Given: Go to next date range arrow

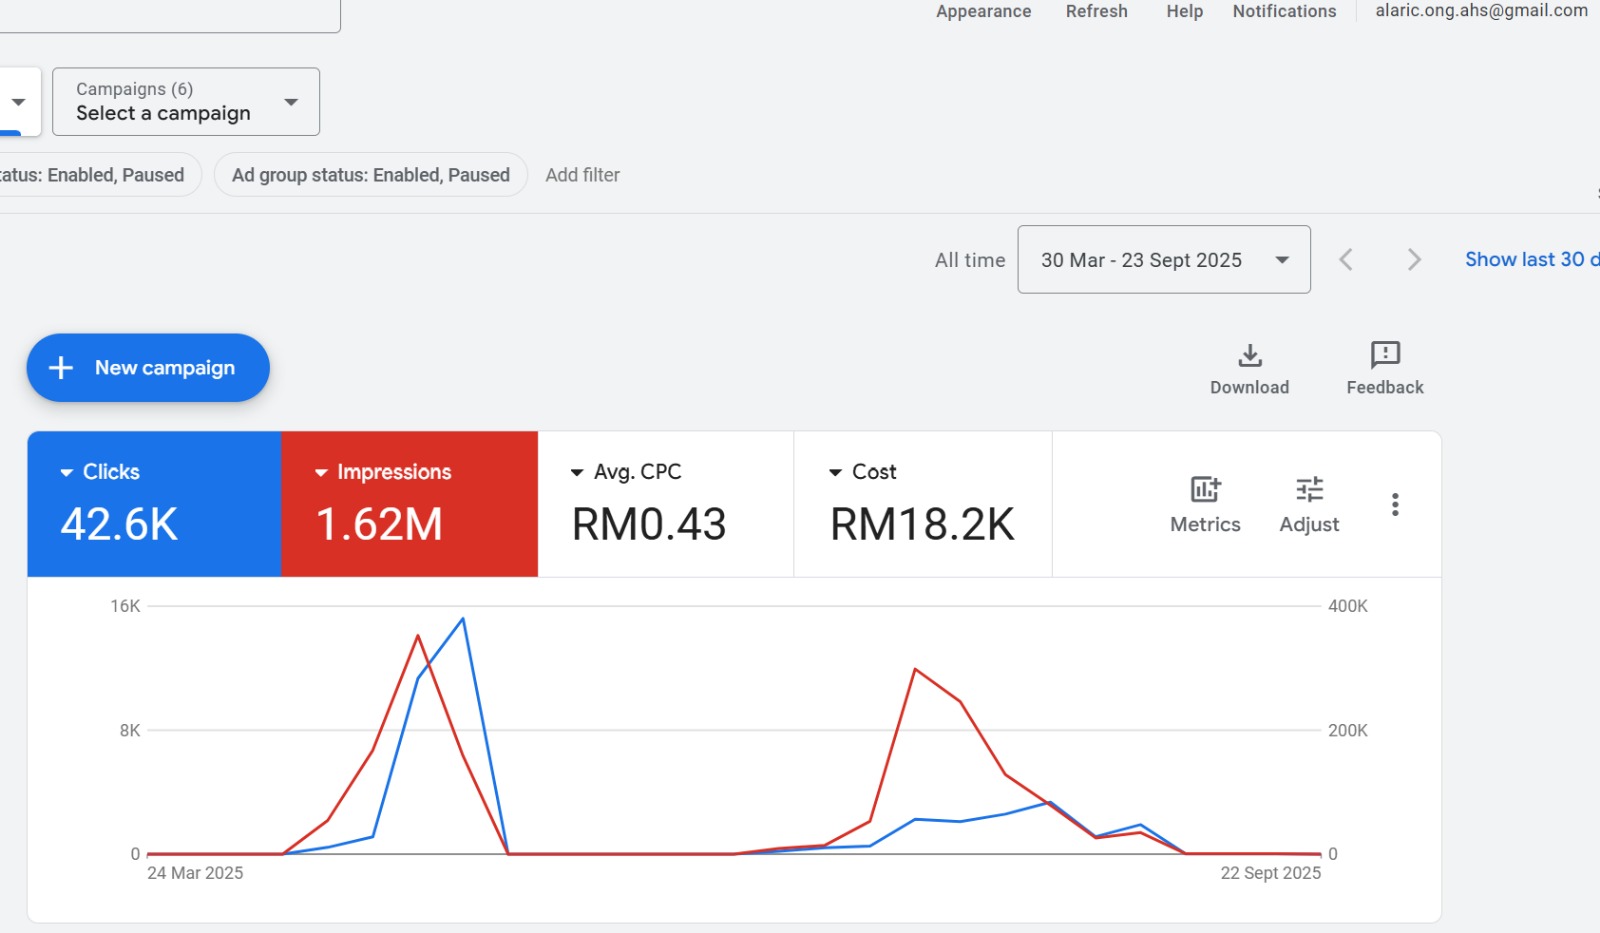Looking at the screenshot, I should coord(1414,260).
